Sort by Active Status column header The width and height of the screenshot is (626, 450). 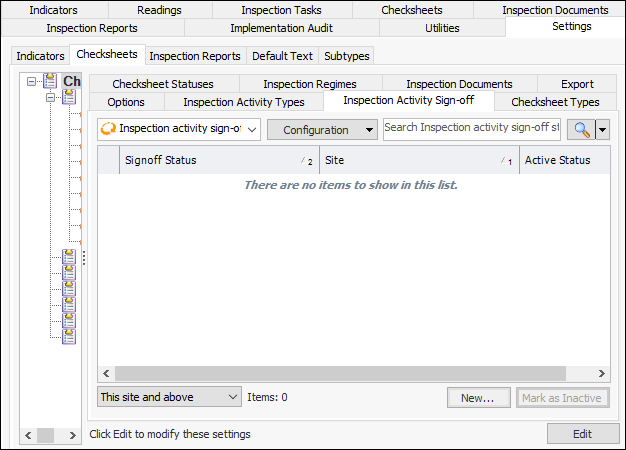click(565, 160)
